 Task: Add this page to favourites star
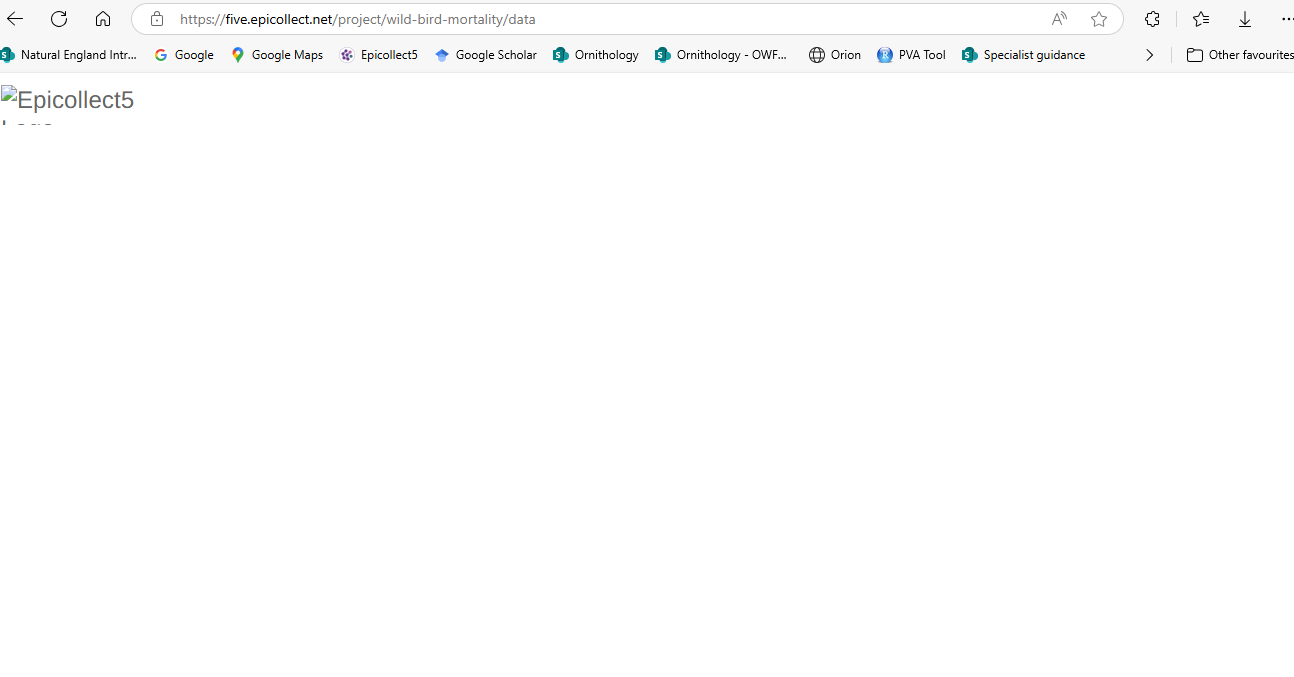pyautogui.click(x=1099, y=19)
